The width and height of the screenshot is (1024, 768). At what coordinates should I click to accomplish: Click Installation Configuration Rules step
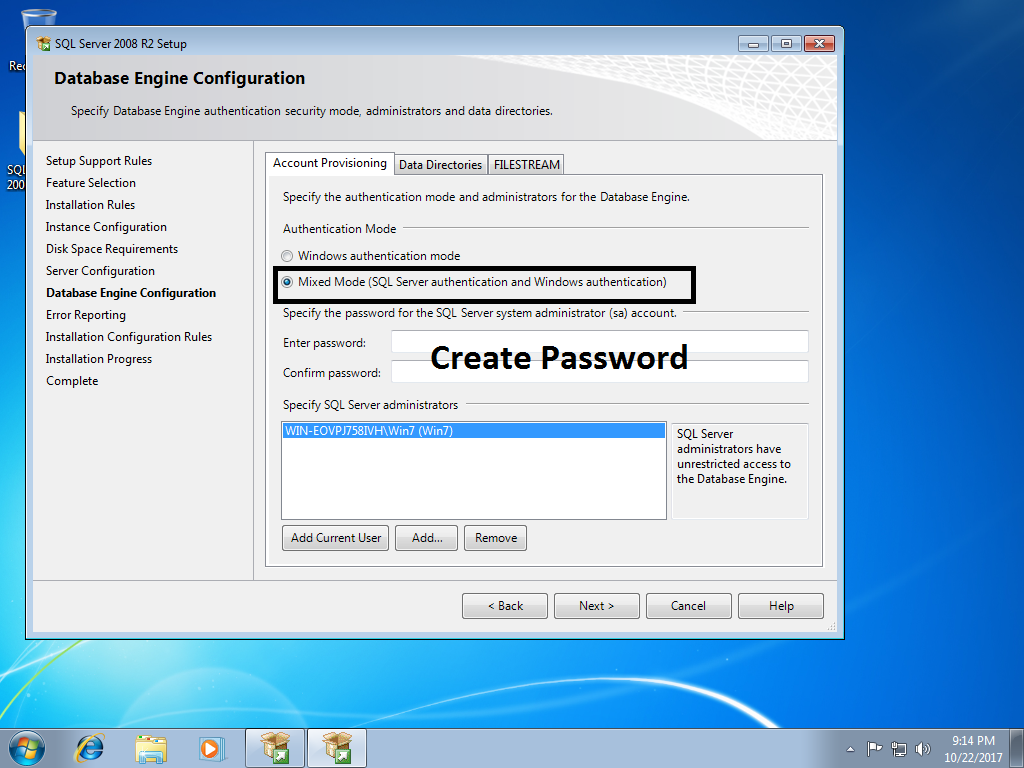pos(129,337)
